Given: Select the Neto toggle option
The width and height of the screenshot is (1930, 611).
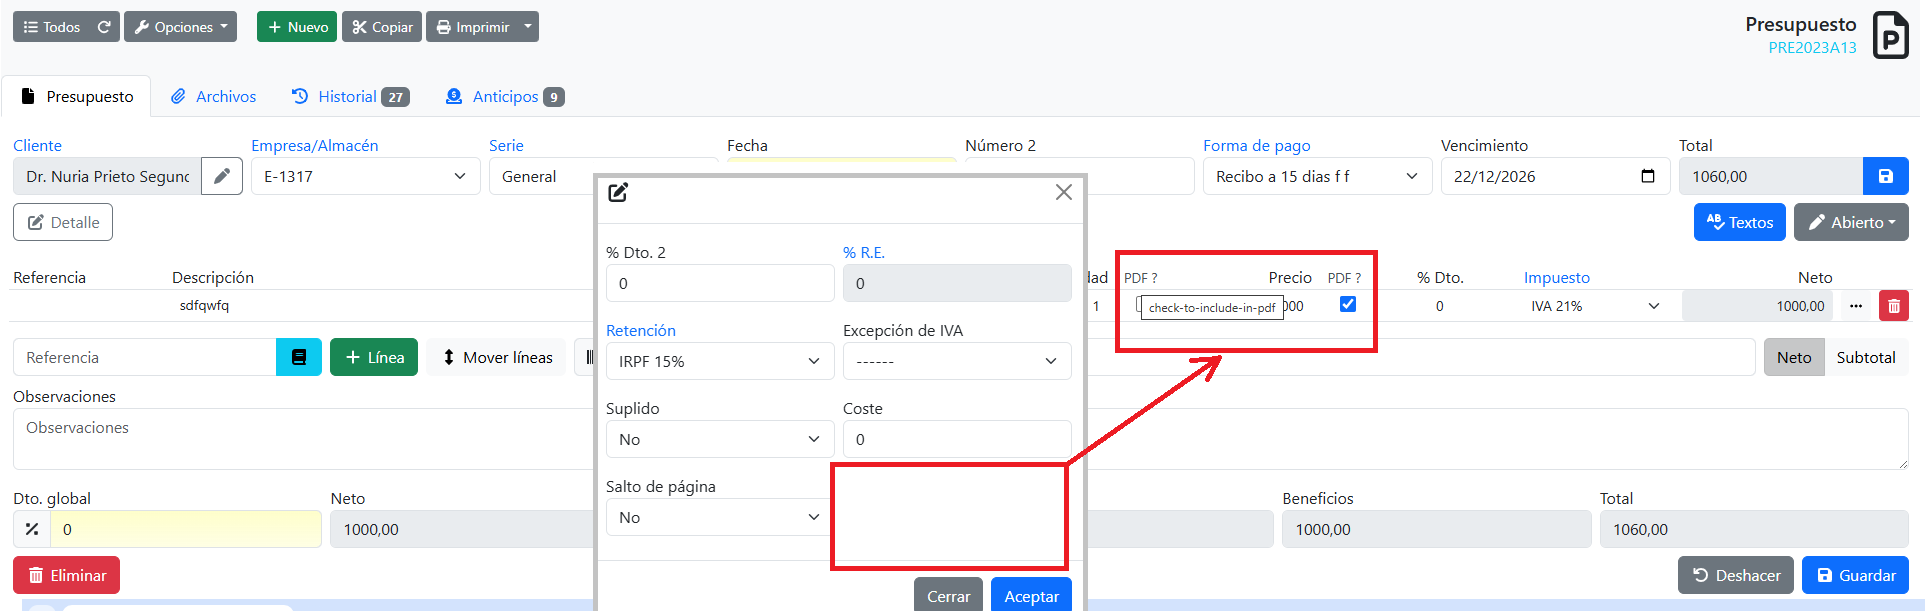Looking at the screenshot, I should coord(1793,358).
